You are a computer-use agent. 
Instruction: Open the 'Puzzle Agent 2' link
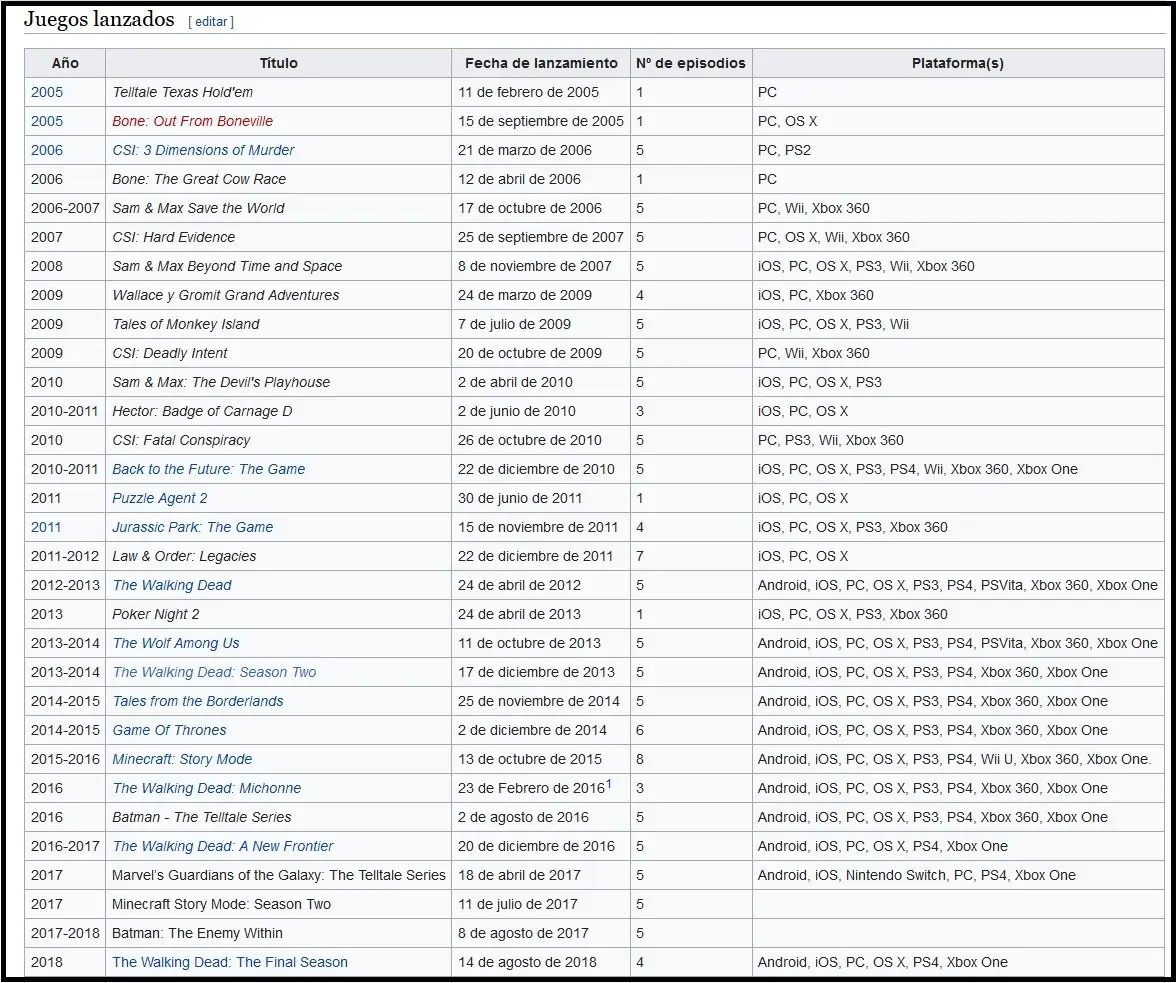click(x=160, y=499)
